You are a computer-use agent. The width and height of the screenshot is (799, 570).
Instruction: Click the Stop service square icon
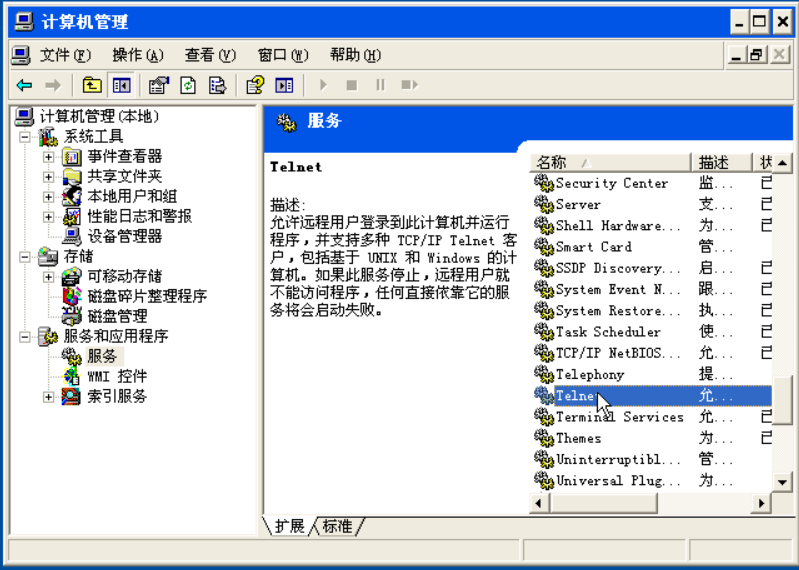click(x=352, y=85)
